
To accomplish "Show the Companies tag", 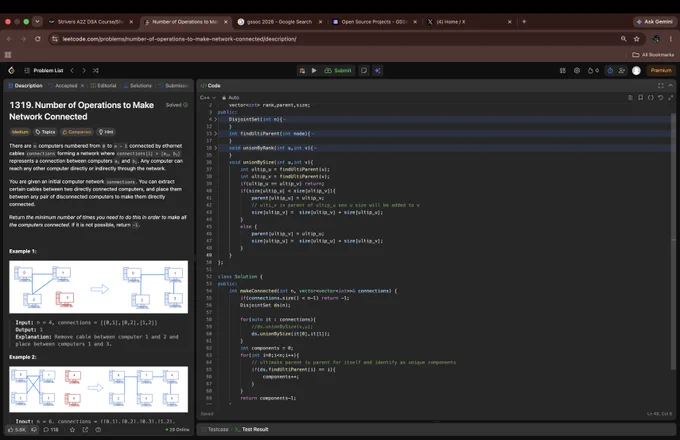I will click(77, 132).
